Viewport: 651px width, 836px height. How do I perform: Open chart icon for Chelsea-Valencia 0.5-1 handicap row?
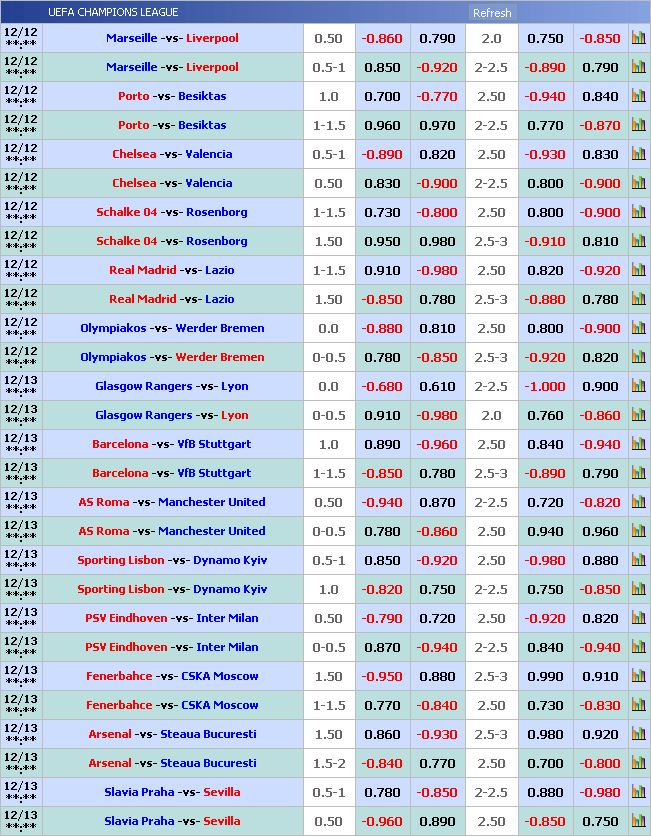(x=638, y=155)
